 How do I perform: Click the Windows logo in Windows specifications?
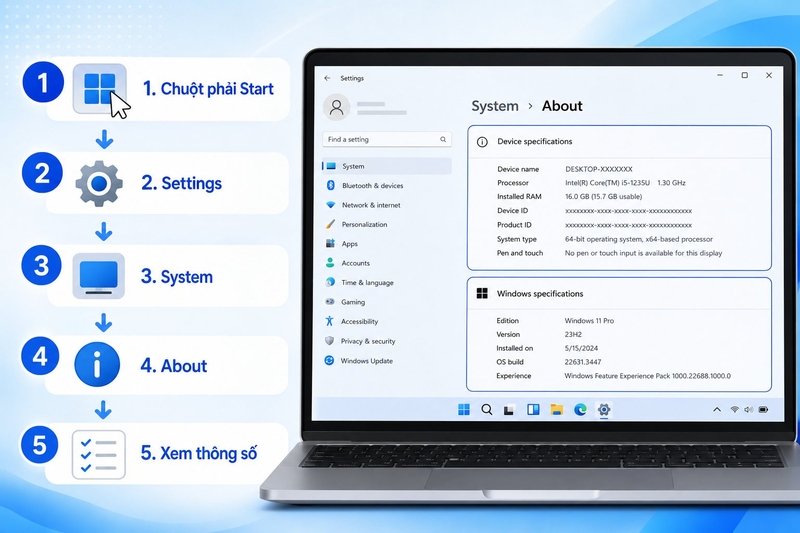click(482, 293)
